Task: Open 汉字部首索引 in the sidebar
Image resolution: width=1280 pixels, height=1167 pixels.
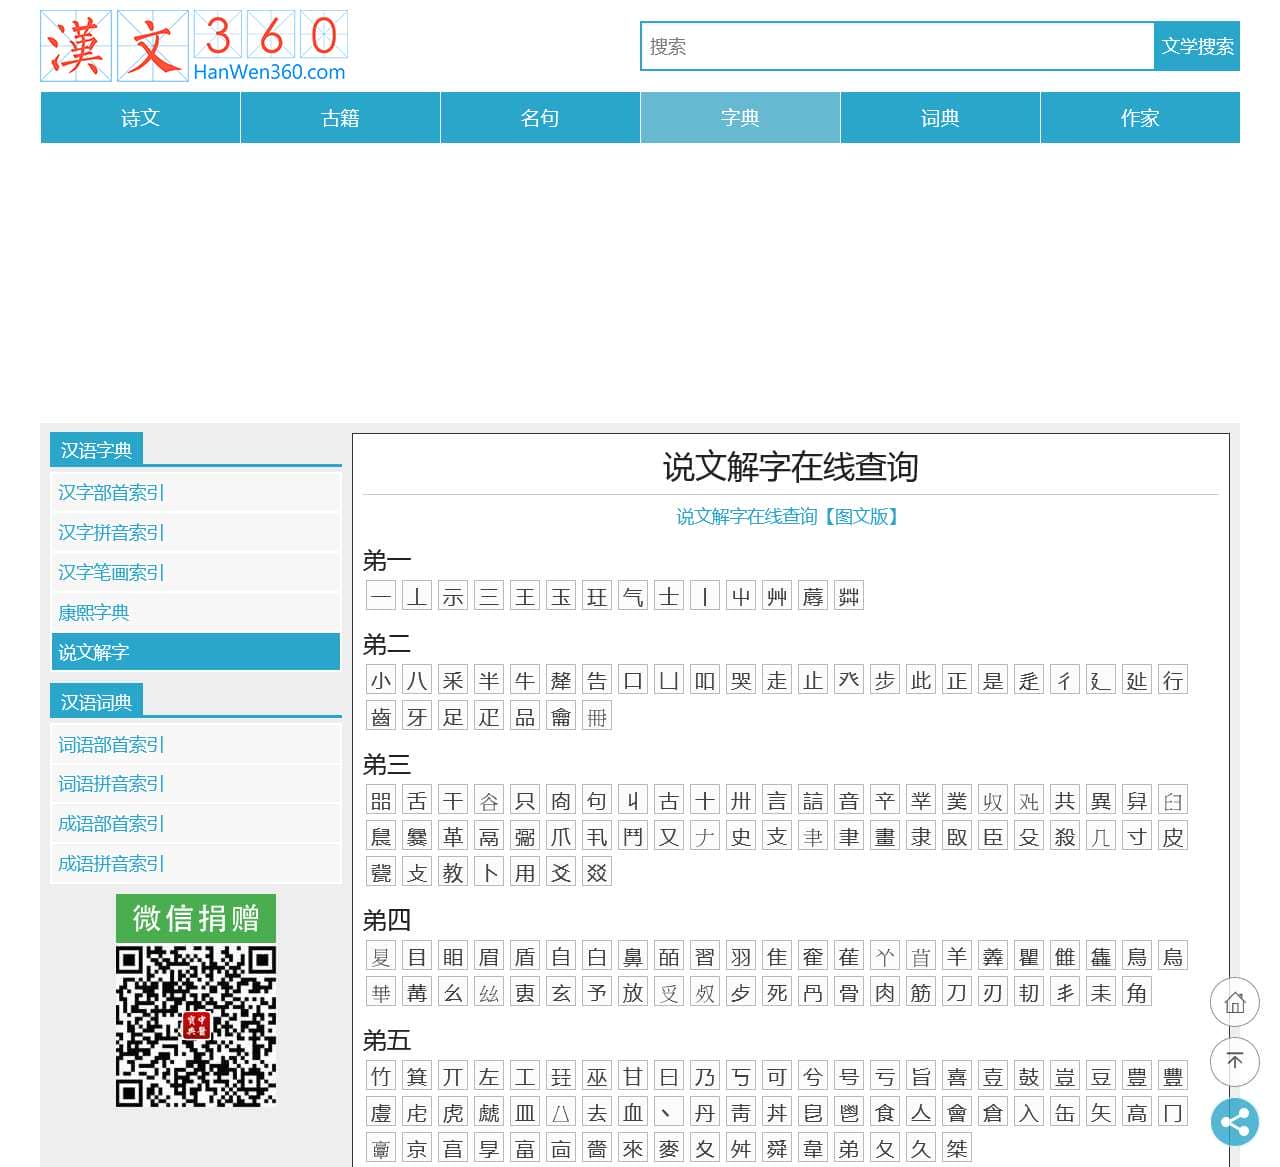Action: click(111, 492)
